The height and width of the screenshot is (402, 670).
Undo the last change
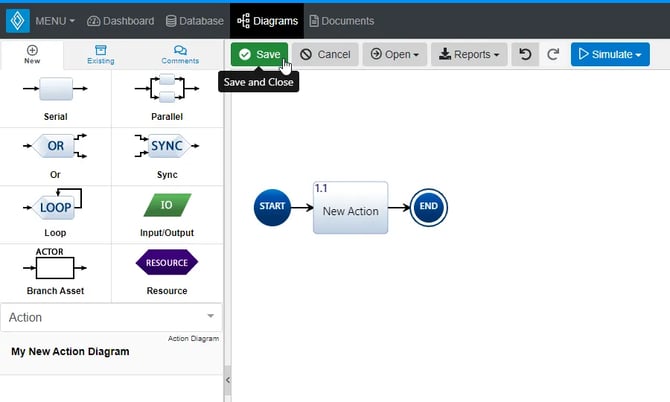point(525,54)
